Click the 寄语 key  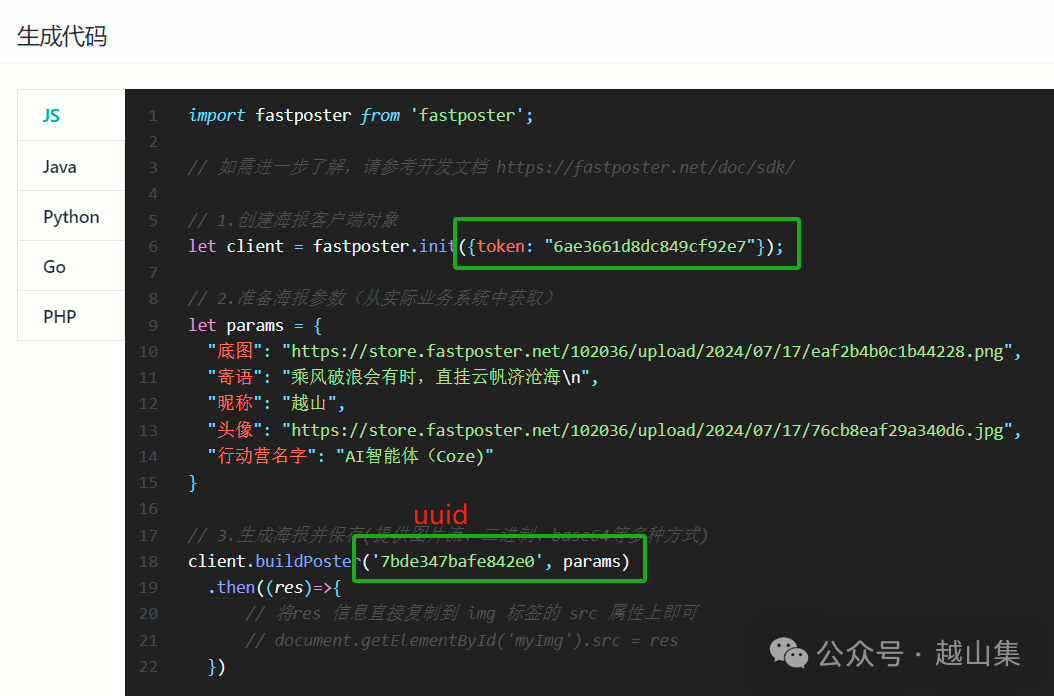(235, 377)
